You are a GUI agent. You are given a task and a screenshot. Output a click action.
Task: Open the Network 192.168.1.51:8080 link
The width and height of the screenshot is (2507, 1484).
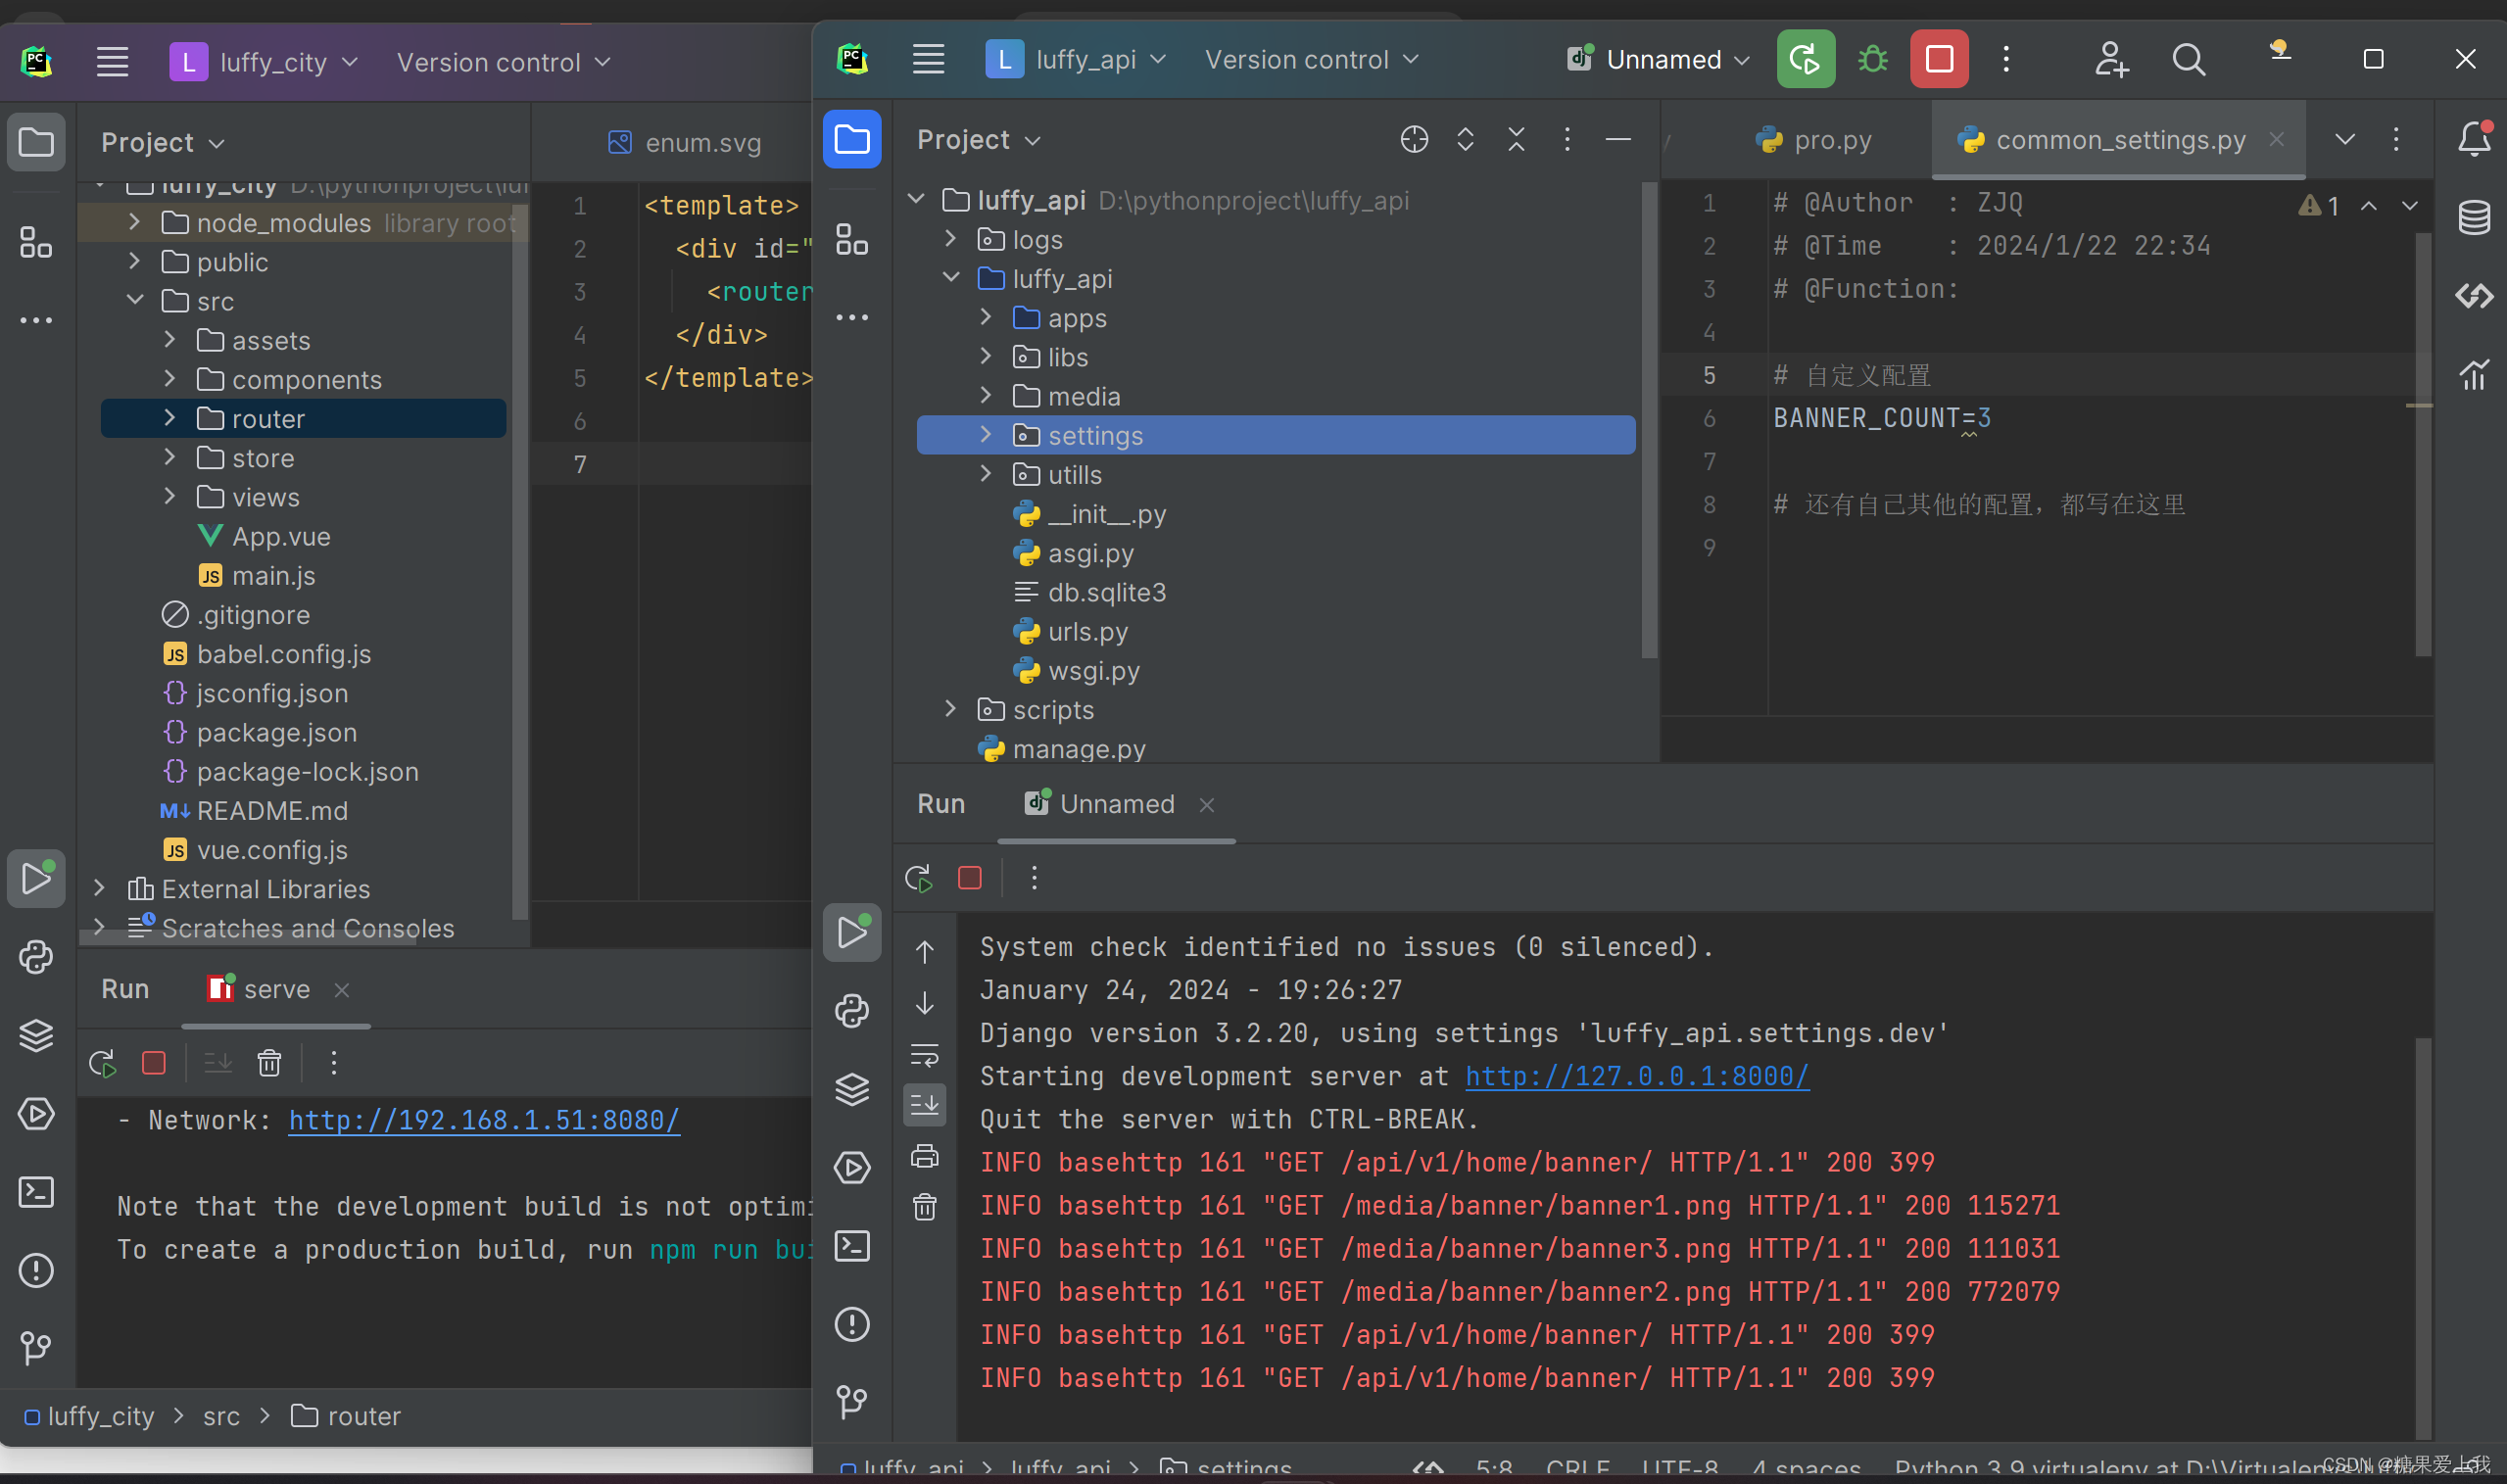[x=484, y=1120]
